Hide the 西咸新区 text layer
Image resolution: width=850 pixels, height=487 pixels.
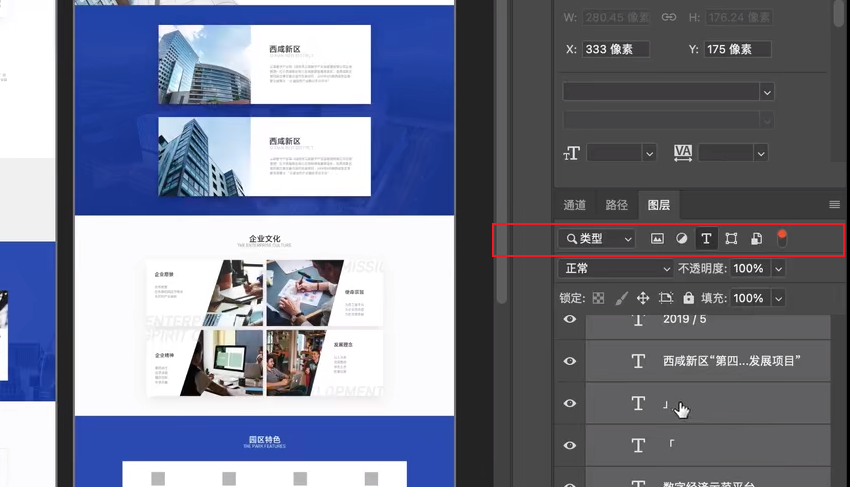570,361
